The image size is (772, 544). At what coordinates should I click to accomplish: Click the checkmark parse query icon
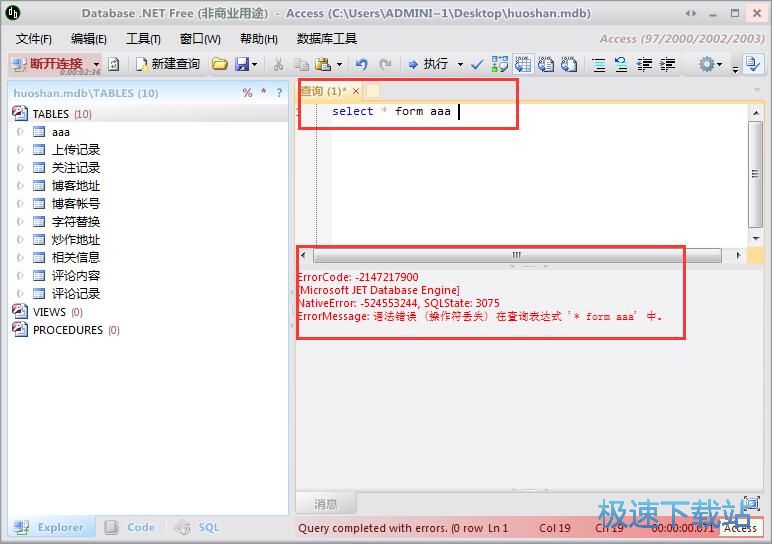point(477,64)
